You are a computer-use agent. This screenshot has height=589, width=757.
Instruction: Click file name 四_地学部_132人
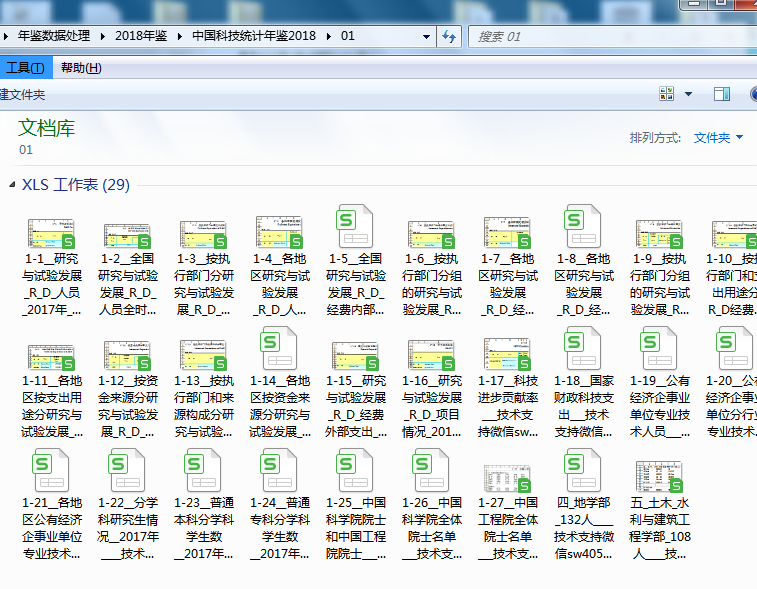click(x=584, y=529)
